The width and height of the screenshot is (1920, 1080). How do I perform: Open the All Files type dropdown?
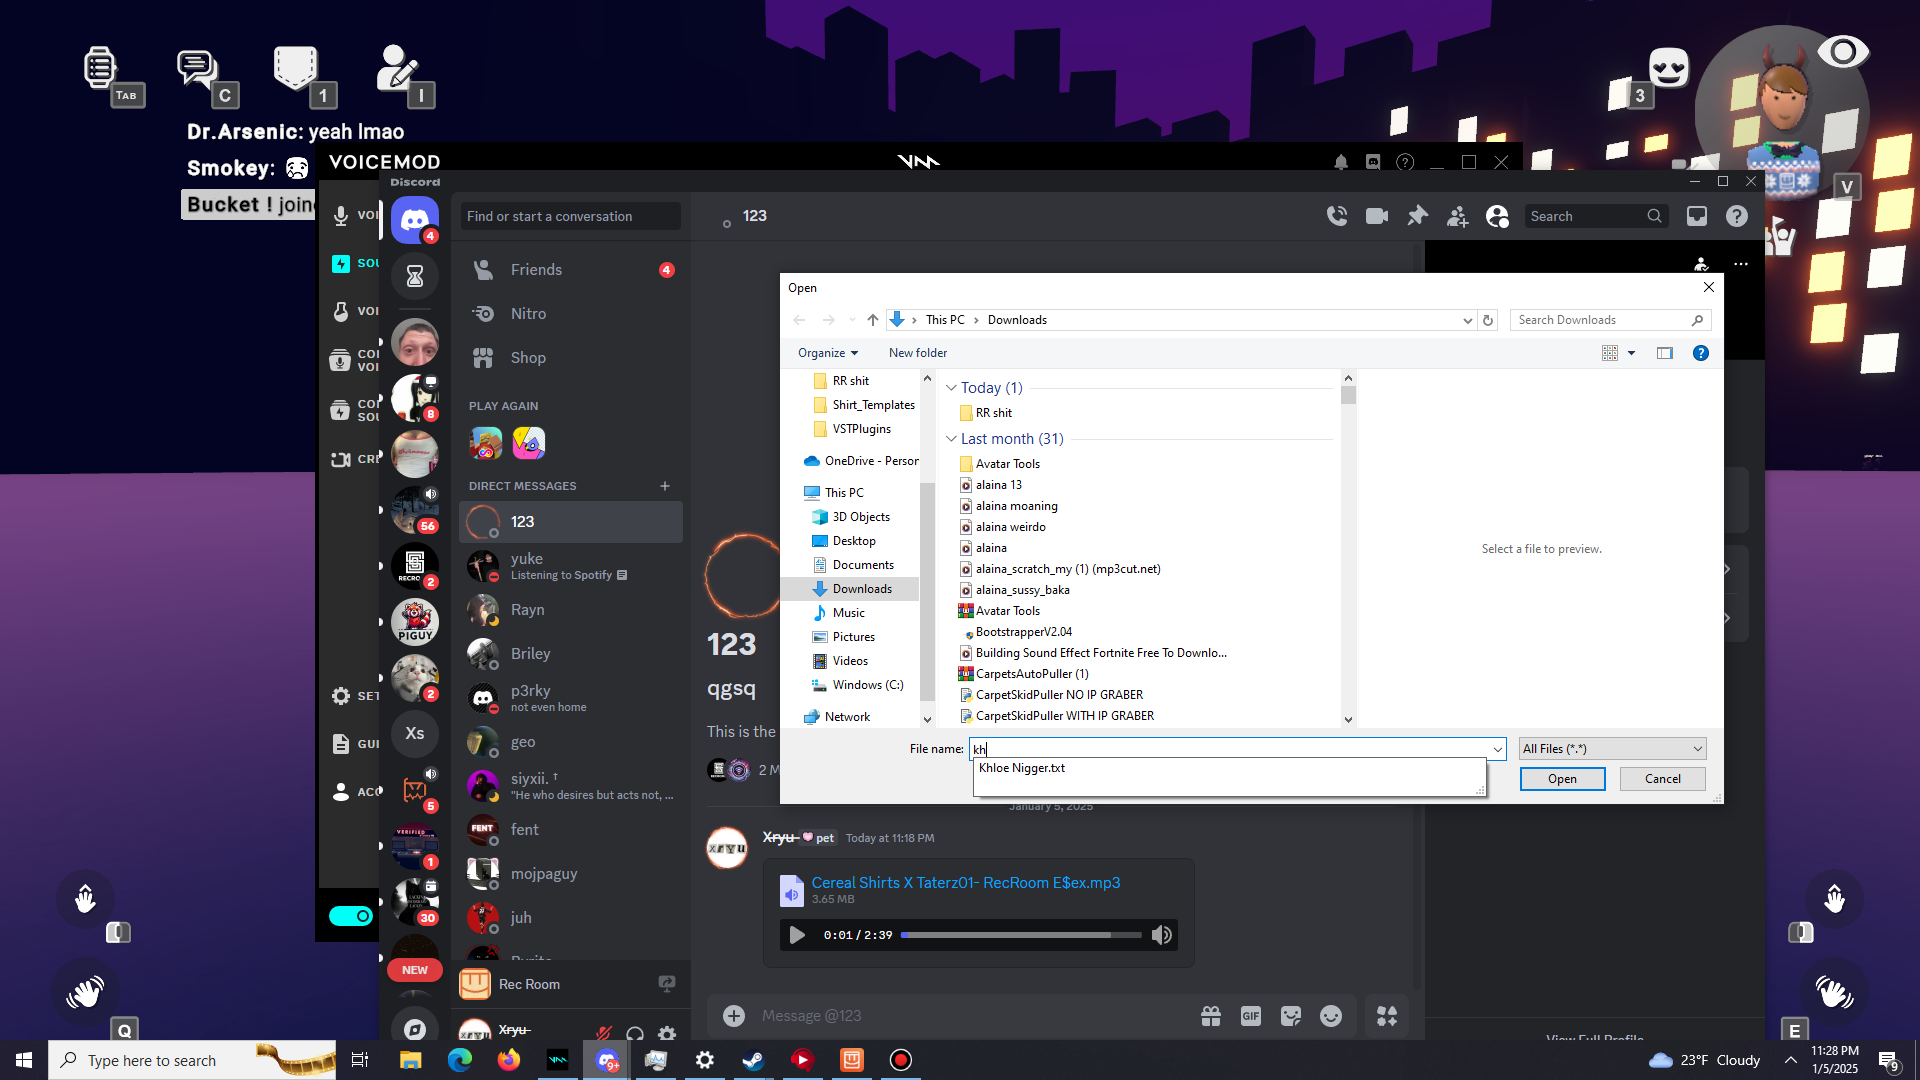pos(1612,749)
